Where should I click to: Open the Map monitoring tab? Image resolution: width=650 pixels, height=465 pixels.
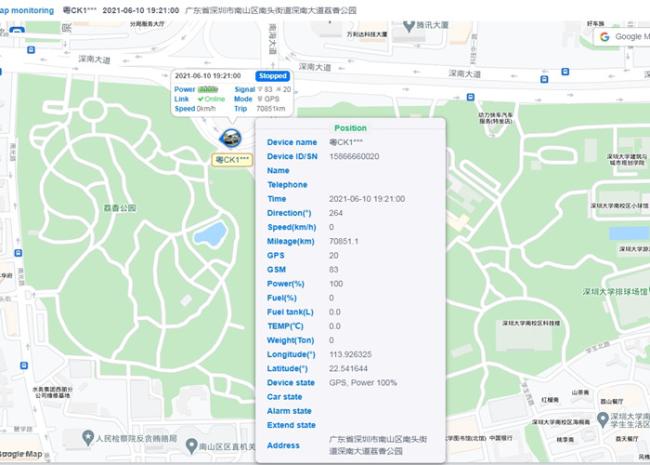26,9
